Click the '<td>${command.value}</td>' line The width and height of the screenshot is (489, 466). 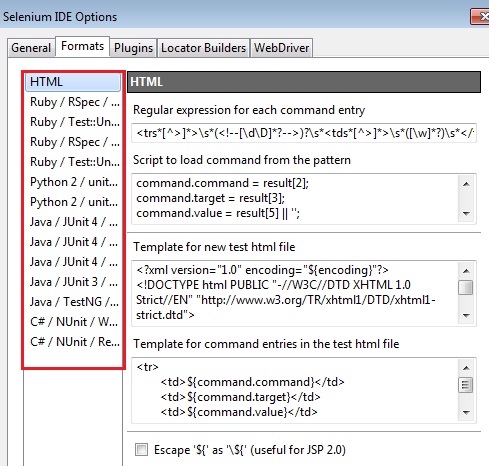(x=239, y=412)
